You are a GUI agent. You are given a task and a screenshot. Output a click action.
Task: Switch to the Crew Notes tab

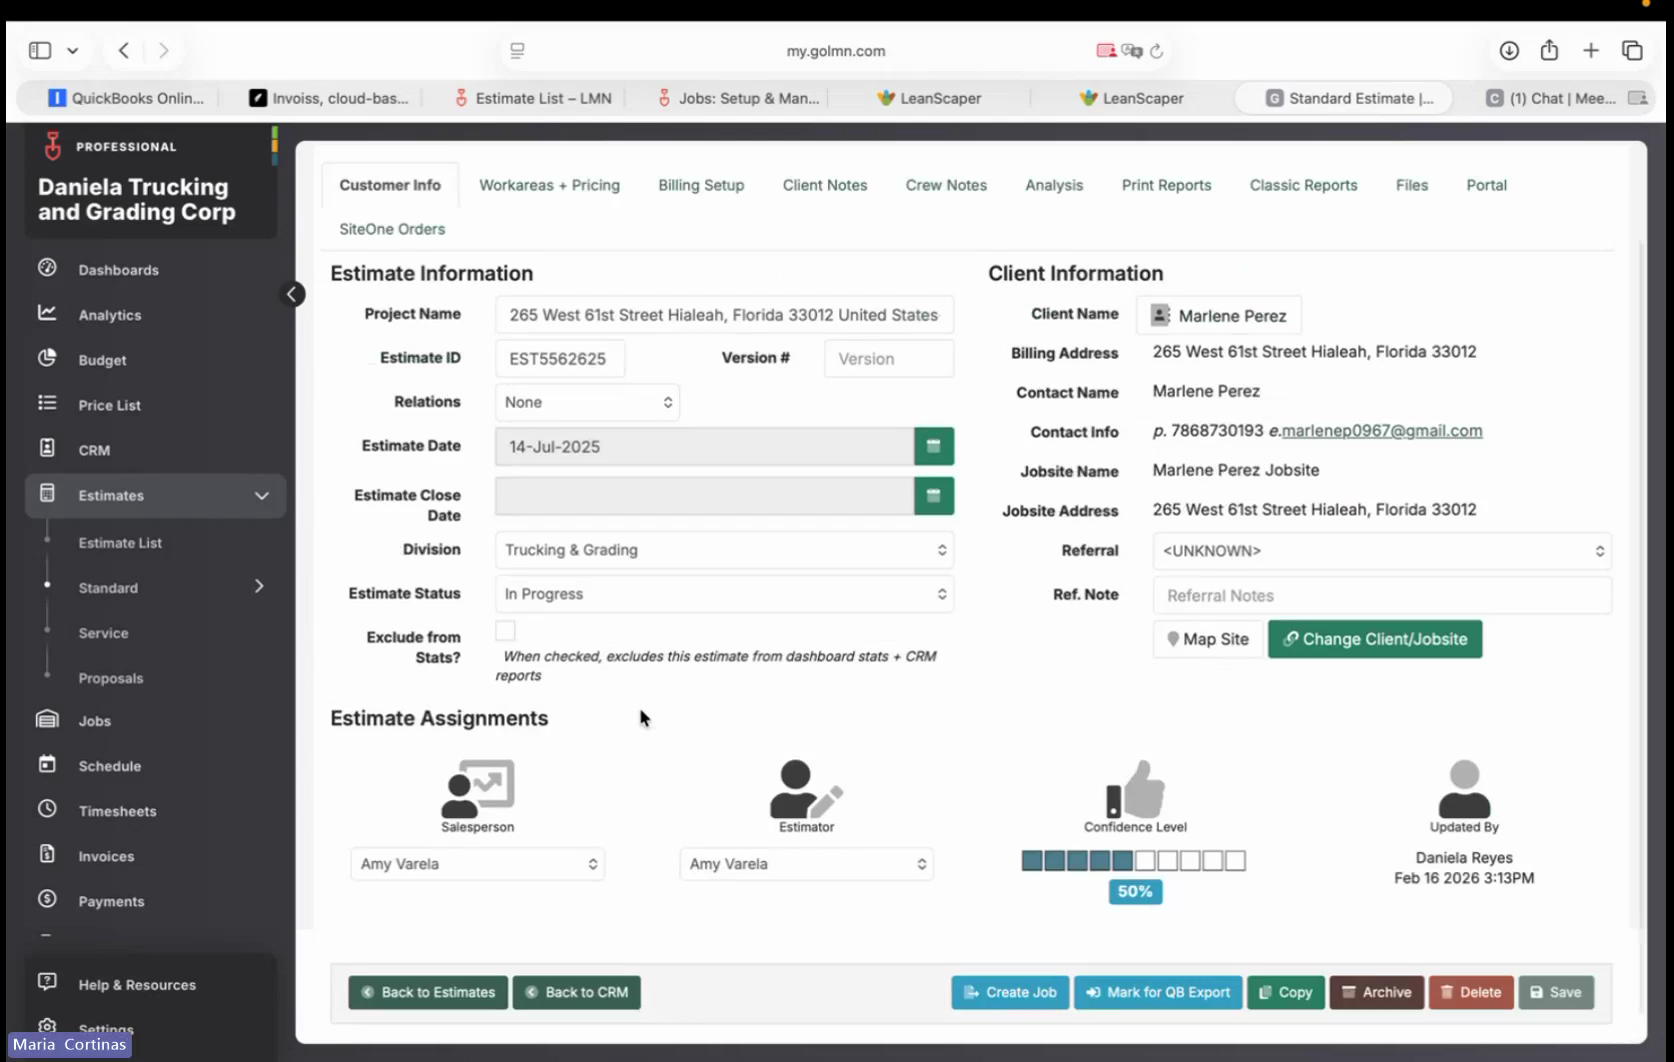tap(946, 185)
